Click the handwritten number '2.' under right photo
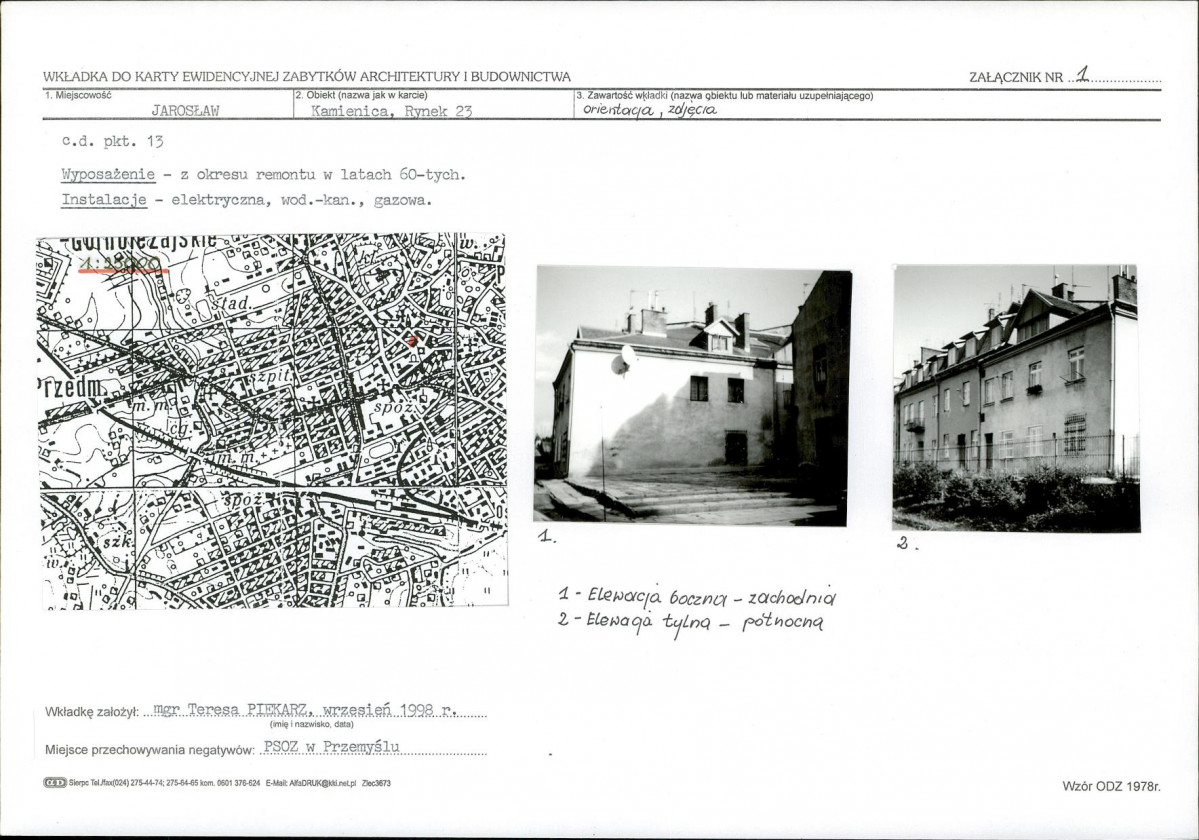 pos(907,544)
